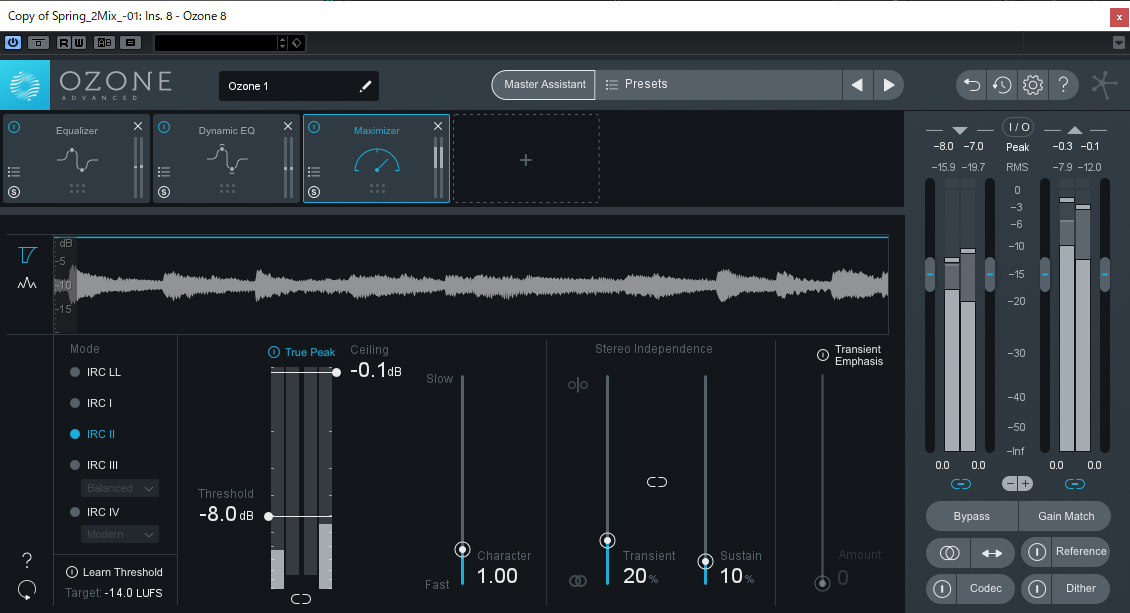The width and height of the screenshot is (1130, 613).
Task: Click the host Read automation R button
Action: coord(63,42)
